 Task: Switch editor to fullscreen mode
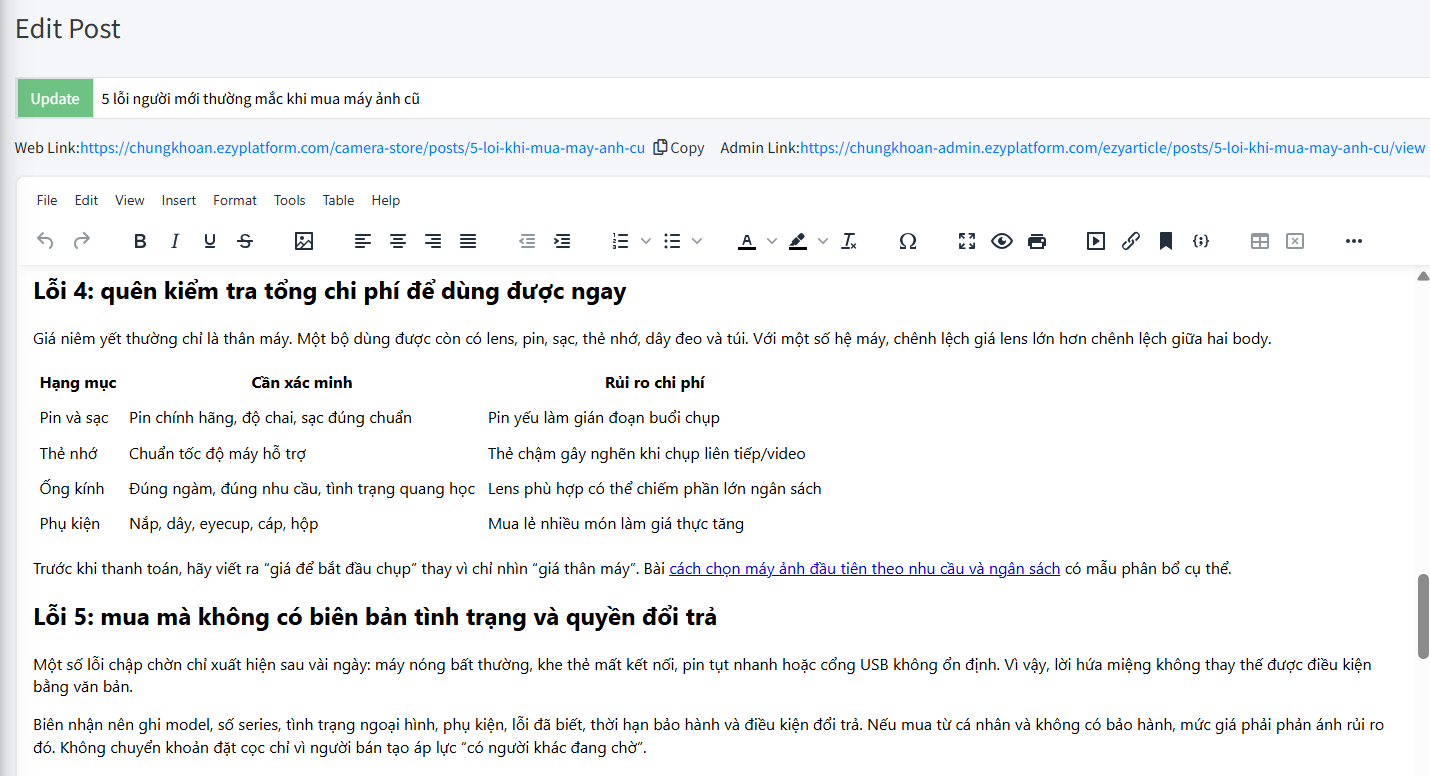(967, 241)
